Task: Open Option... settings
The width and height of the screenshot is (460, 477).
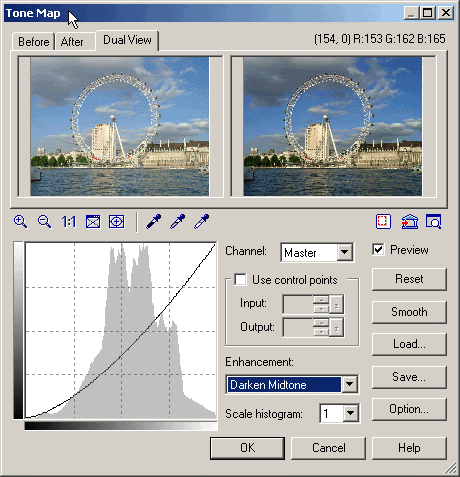Action: coord(409,409)
